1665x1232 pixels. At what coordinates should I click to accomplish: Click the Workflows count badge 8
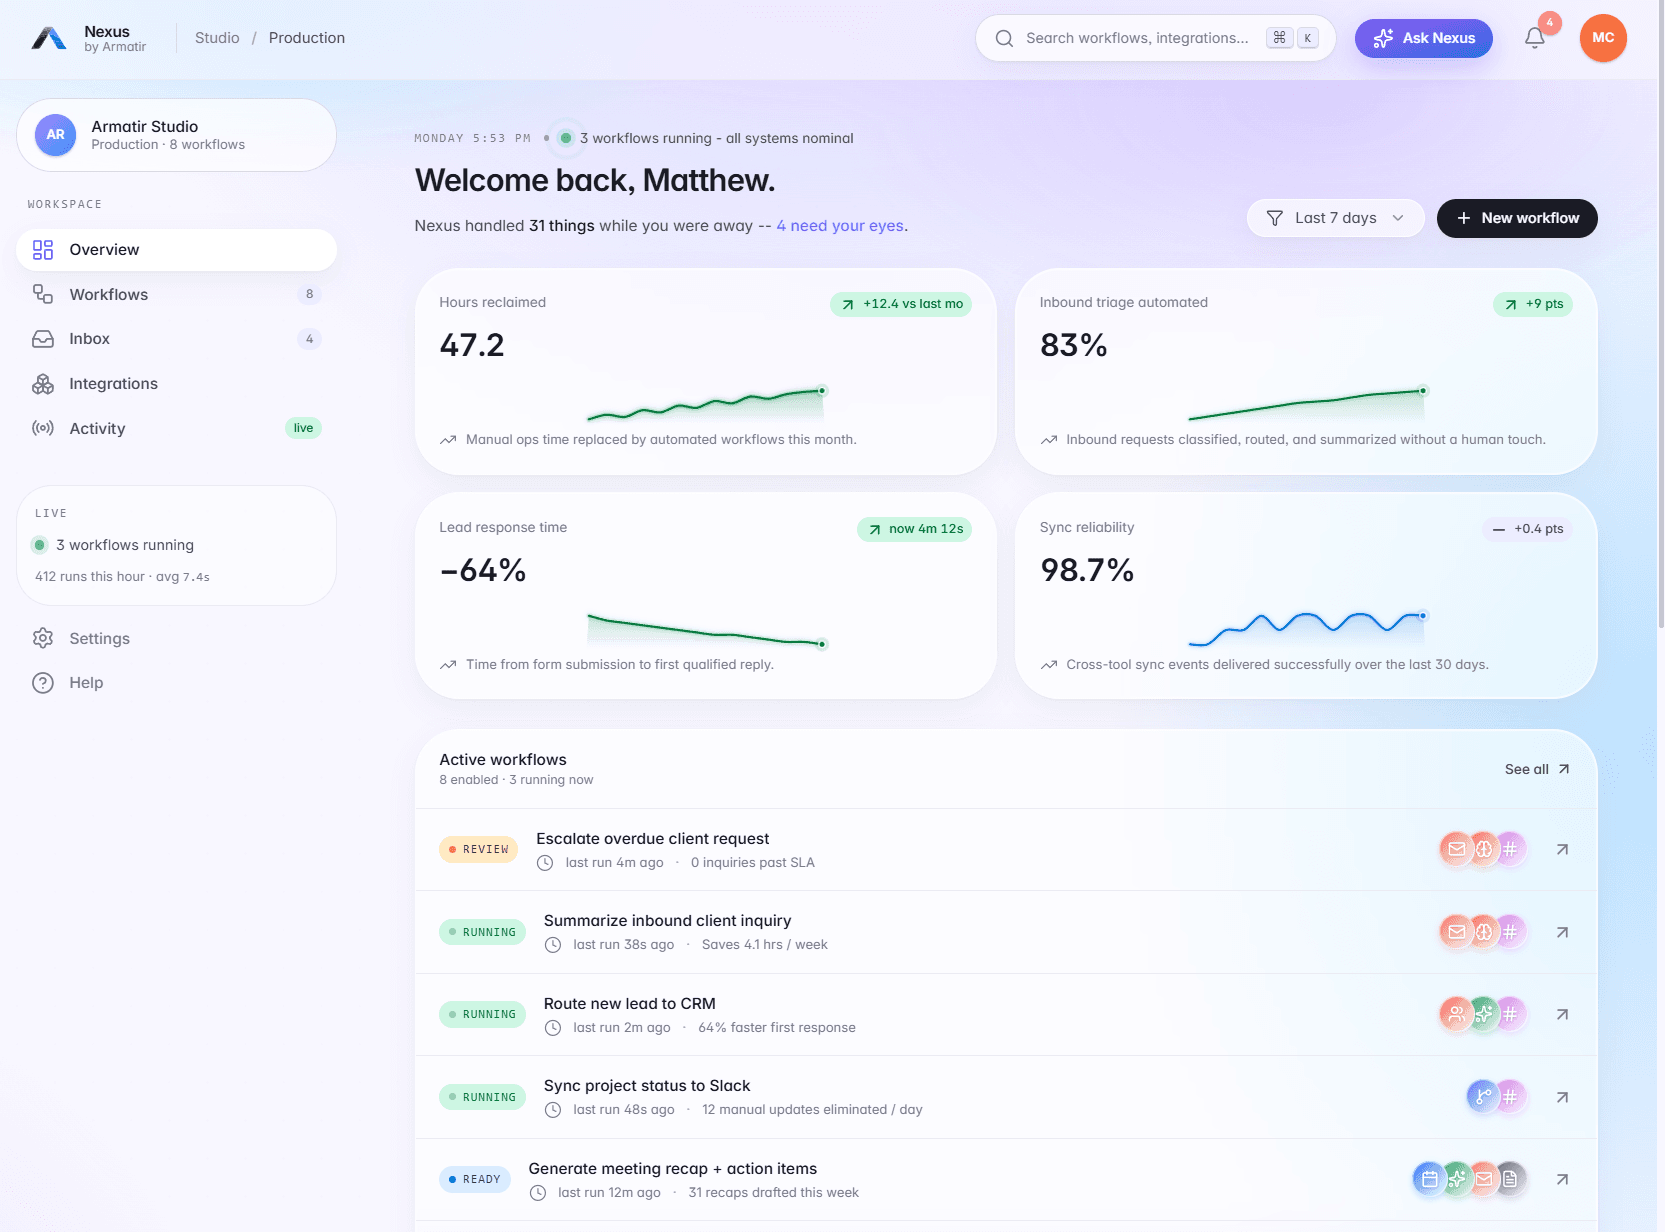click(310, 294)
